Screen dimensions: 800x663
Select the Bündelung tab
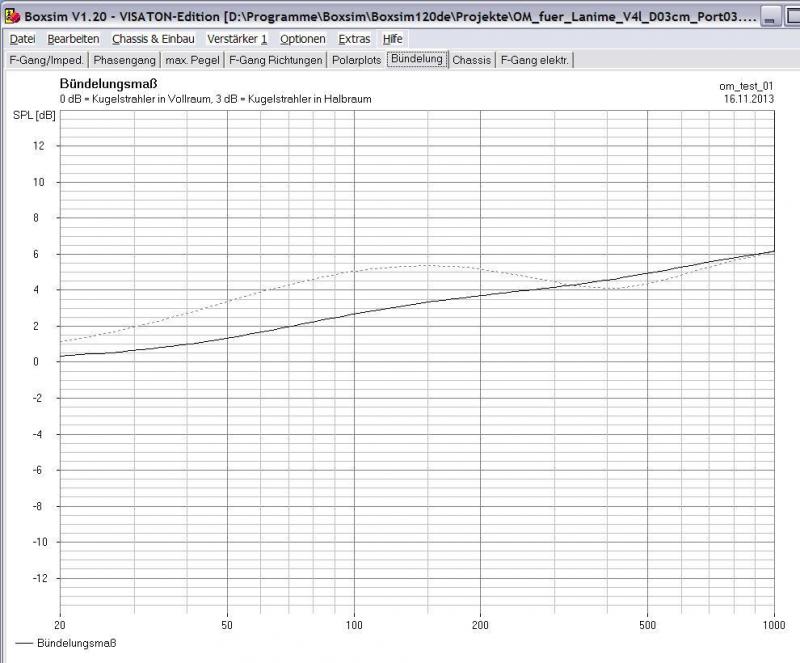[417, 59]
